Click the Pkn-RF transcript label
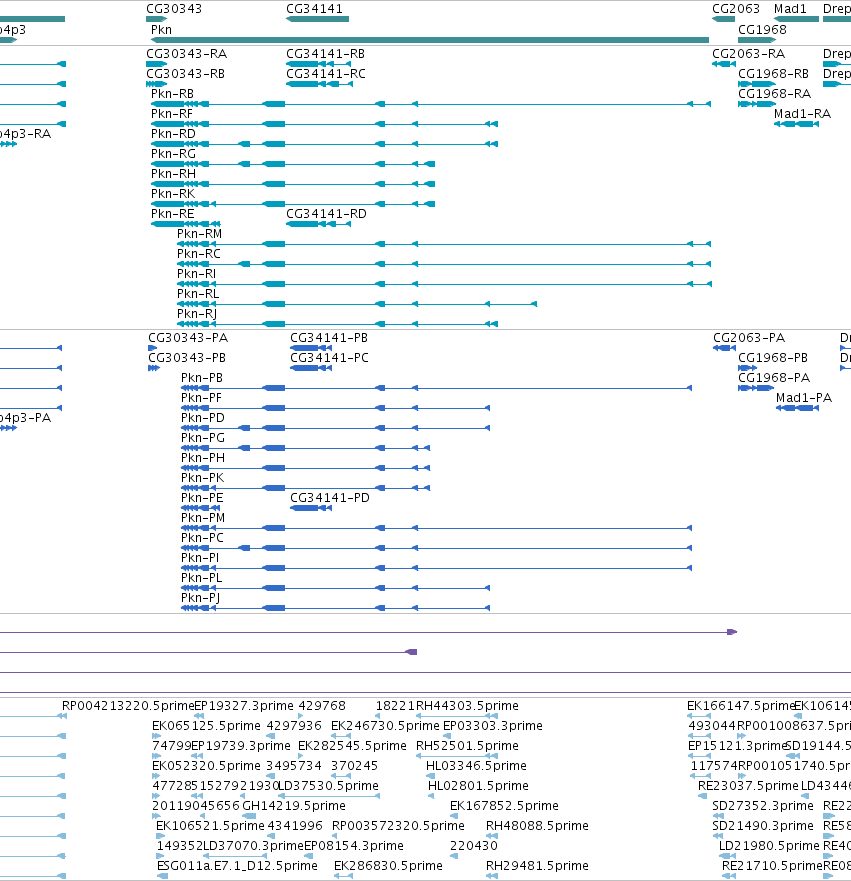The width and height of the screenshot is (851, 881). point(172,113)
